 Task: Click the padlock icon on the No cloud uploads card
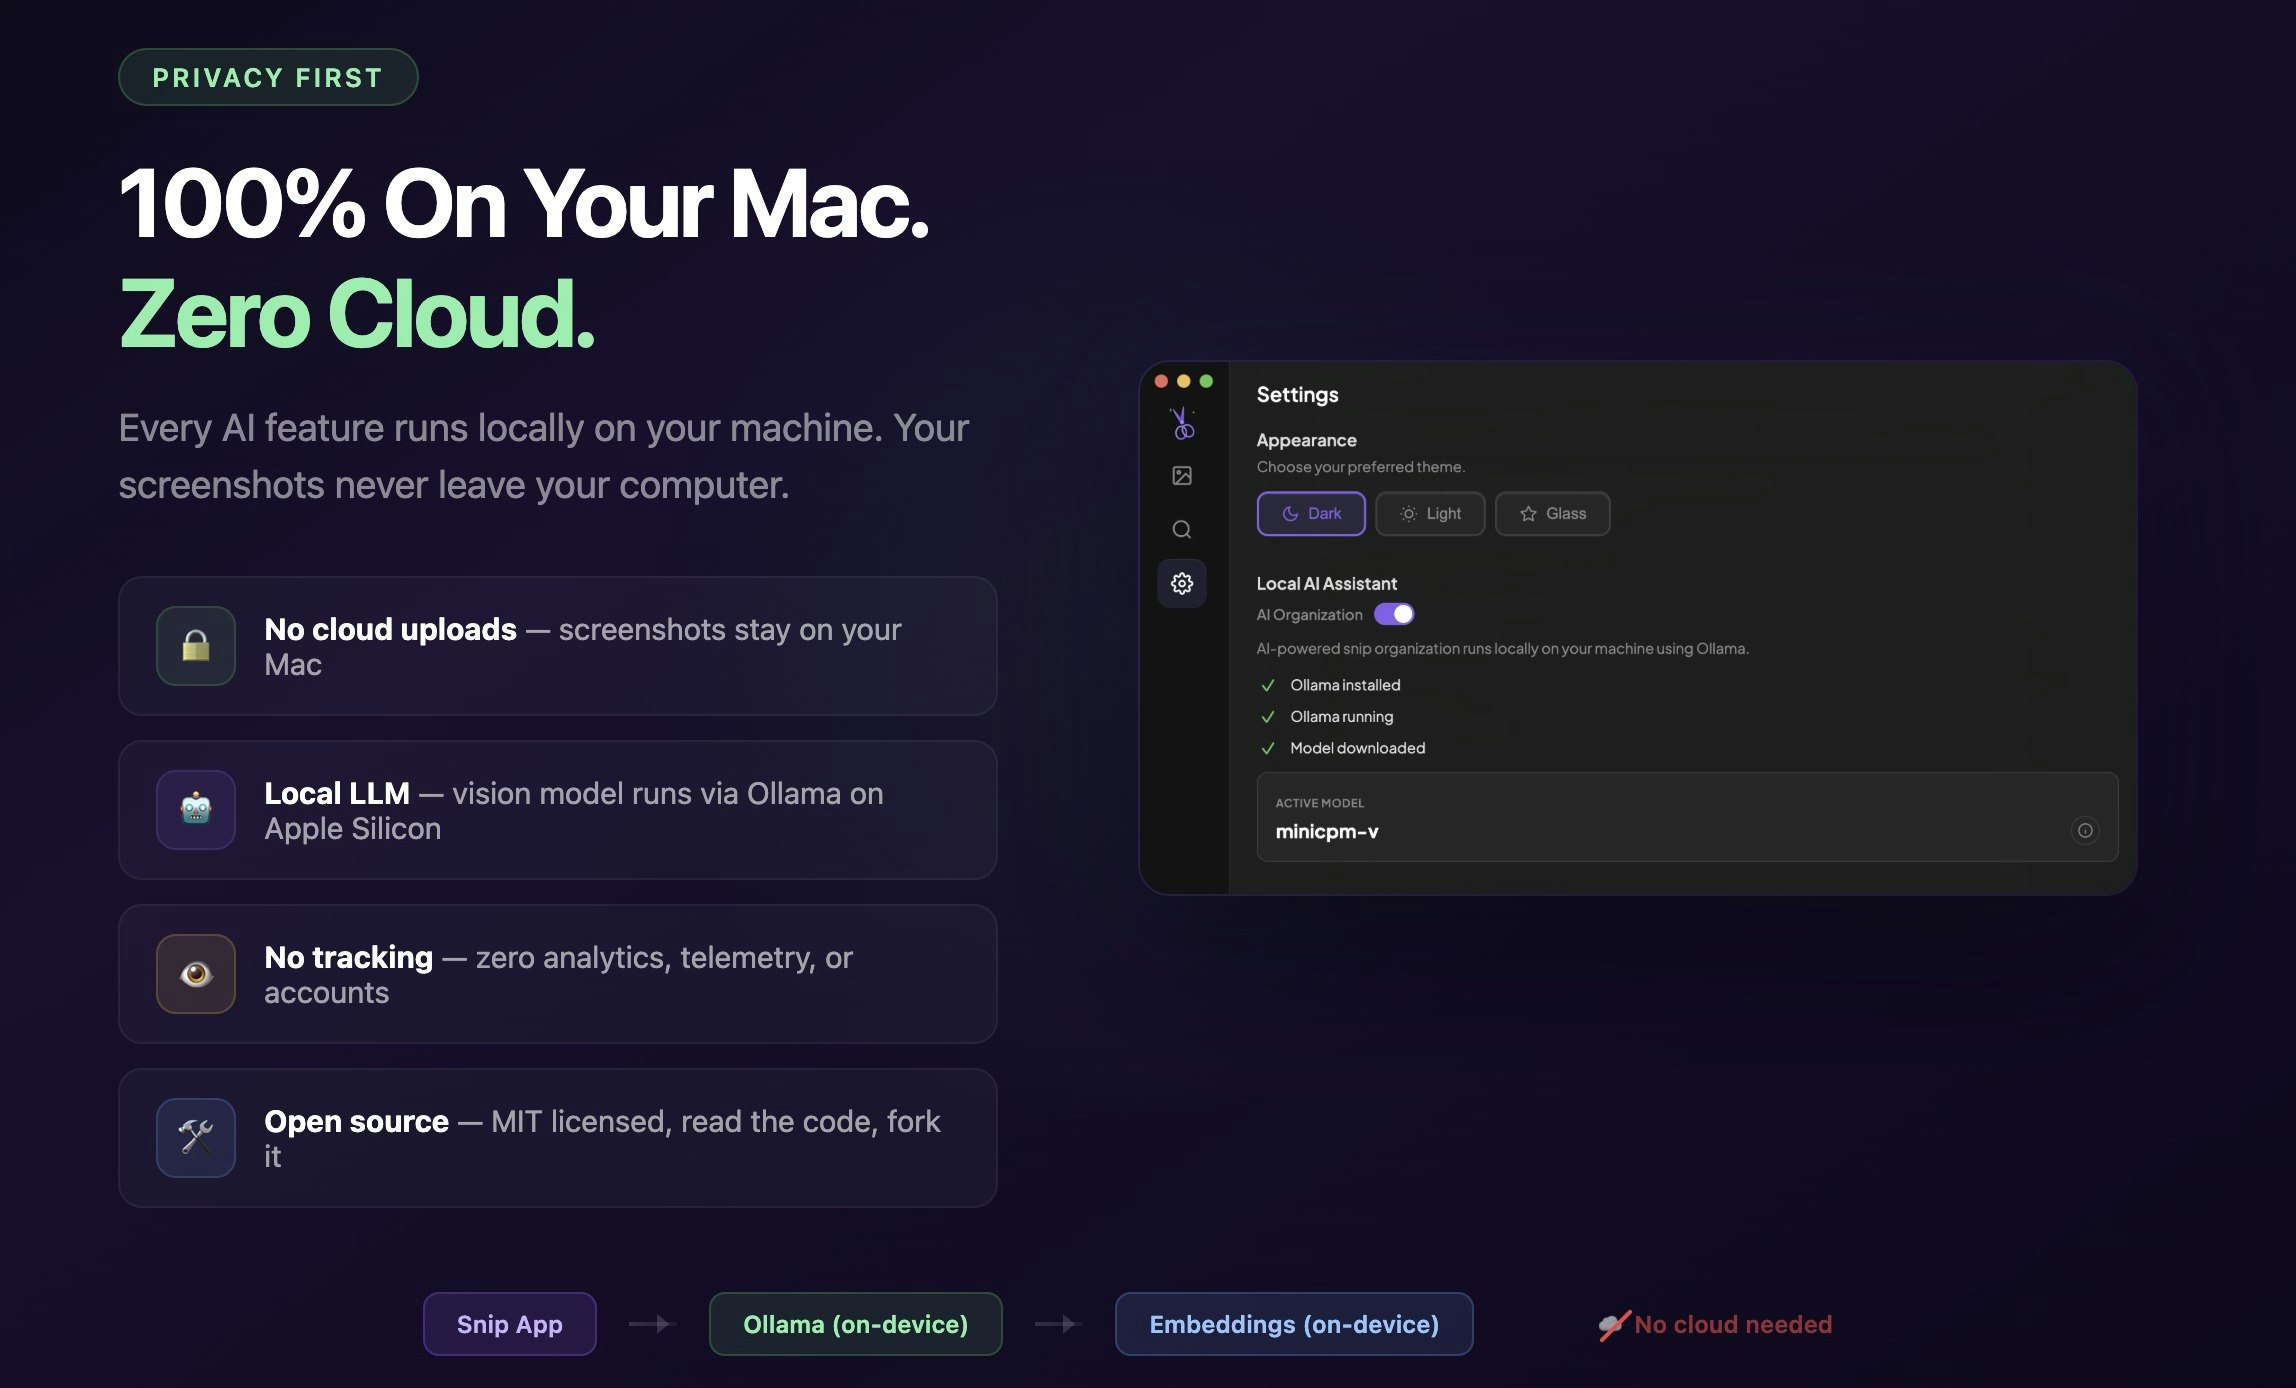[195, 646]
